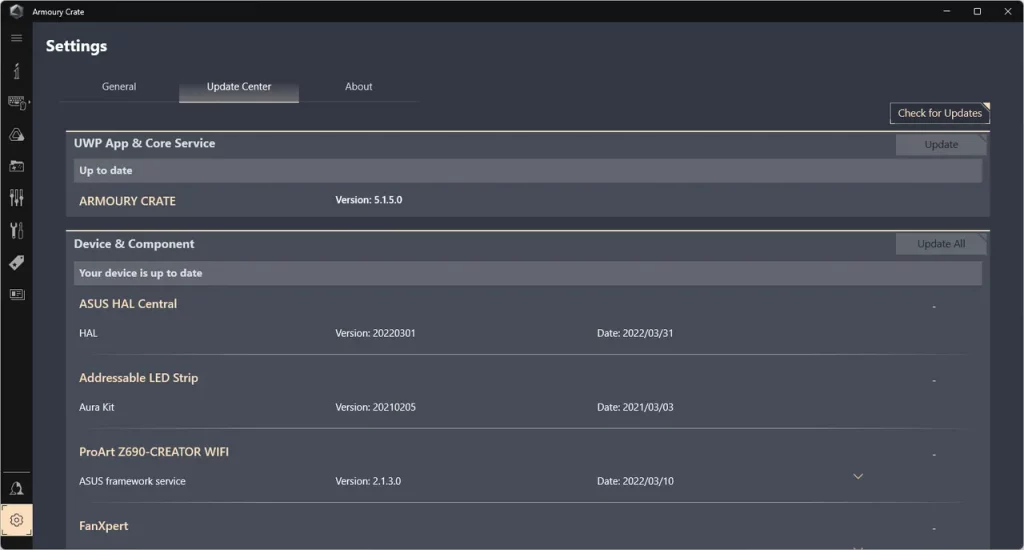Click 'Version: 20220301' text
Viewport: 1024px width, 550px height.
(376, 333)
